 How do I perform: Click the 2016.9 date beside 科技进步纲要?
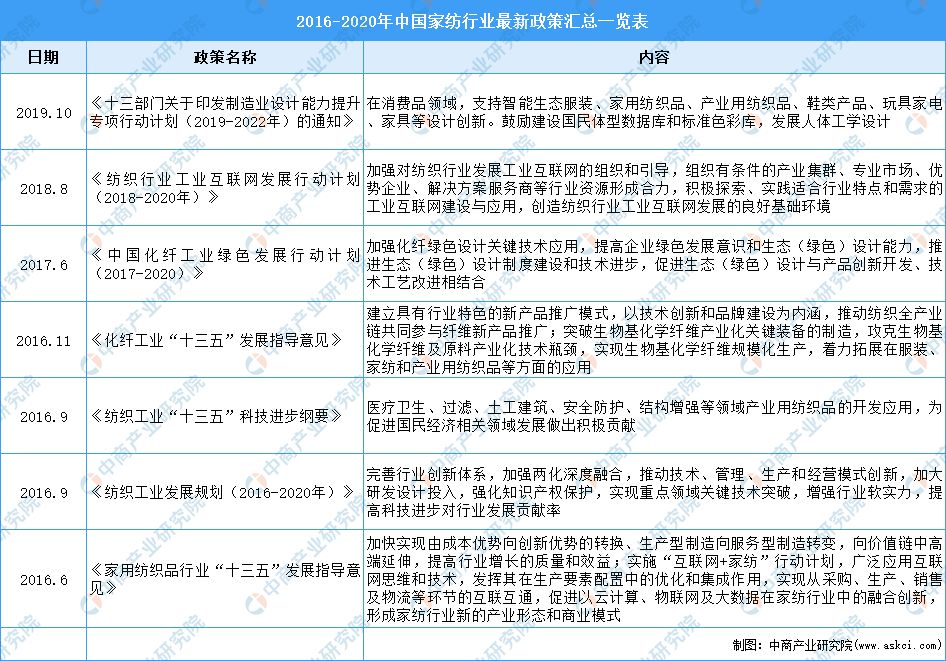pyautogui.click(x=43, y=417)
